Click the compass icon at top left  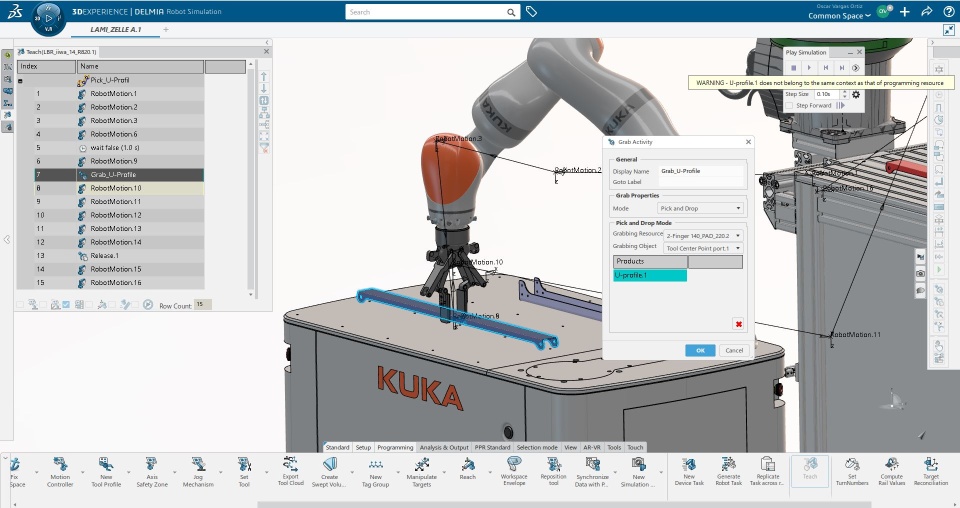pos(47,16)
